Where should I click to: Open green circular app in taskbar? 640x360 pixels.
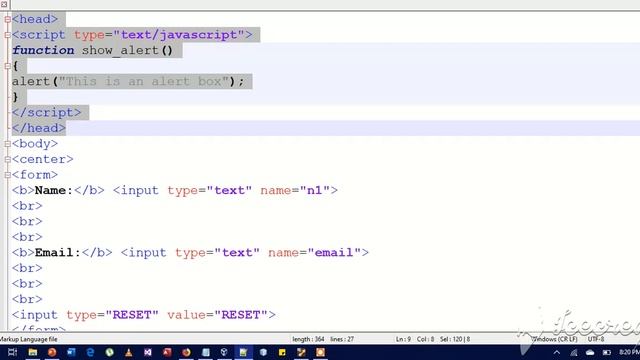[109, 352]
